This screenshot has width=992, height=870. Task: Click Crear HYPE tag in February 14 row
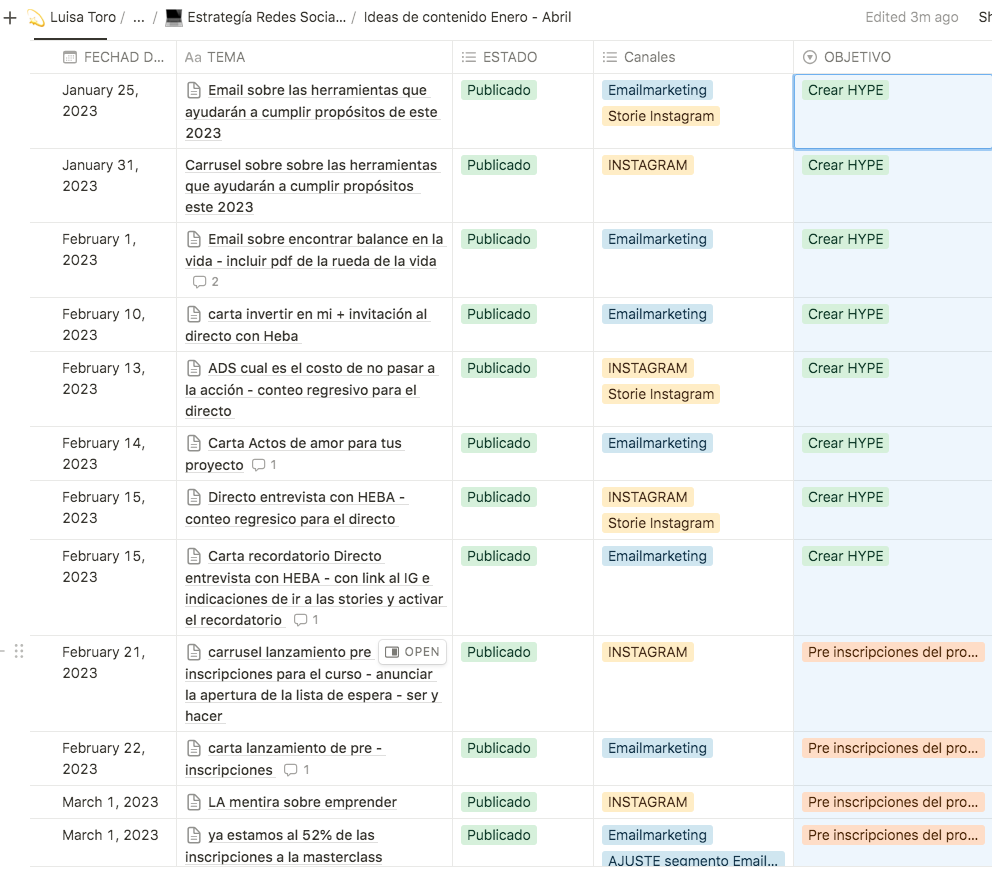845,443
